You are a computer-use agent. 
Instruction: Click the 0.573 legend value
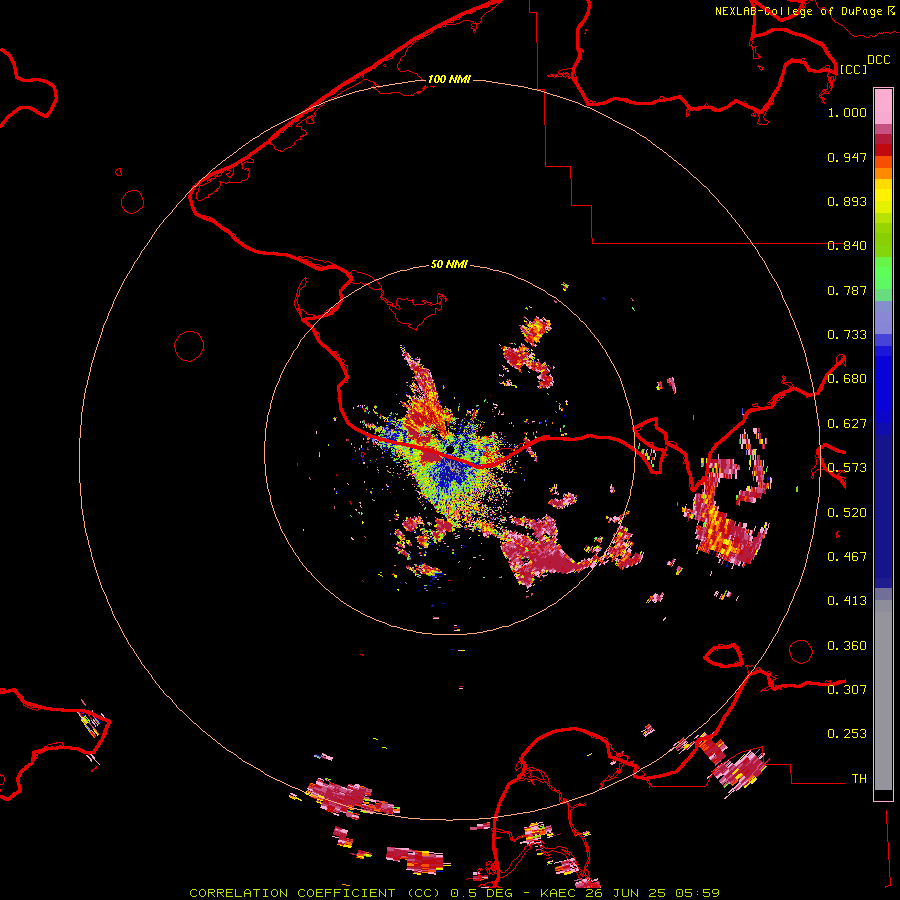[847, 468]
